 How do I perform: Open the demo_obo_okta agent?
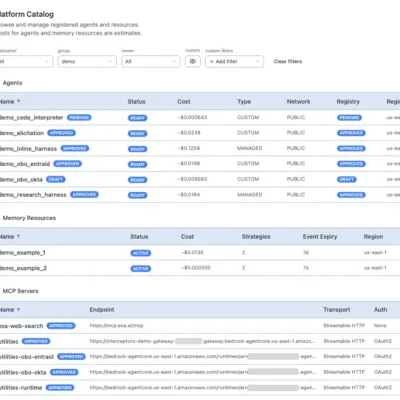click(21, 180)
